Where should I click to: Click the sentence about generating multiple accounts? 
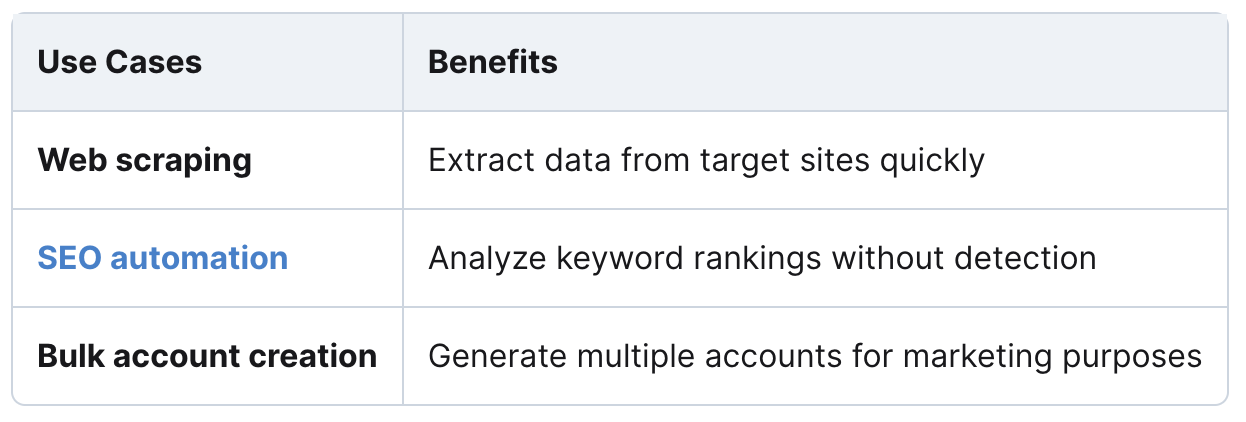click(x=815, y=356)
